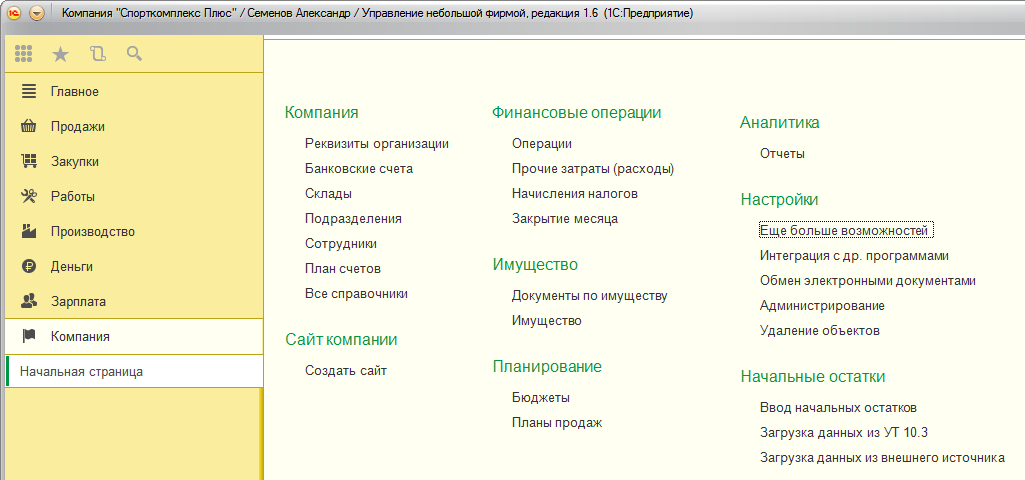Open Документы по имуществу
1025x480 pixels.
point(590,296)
